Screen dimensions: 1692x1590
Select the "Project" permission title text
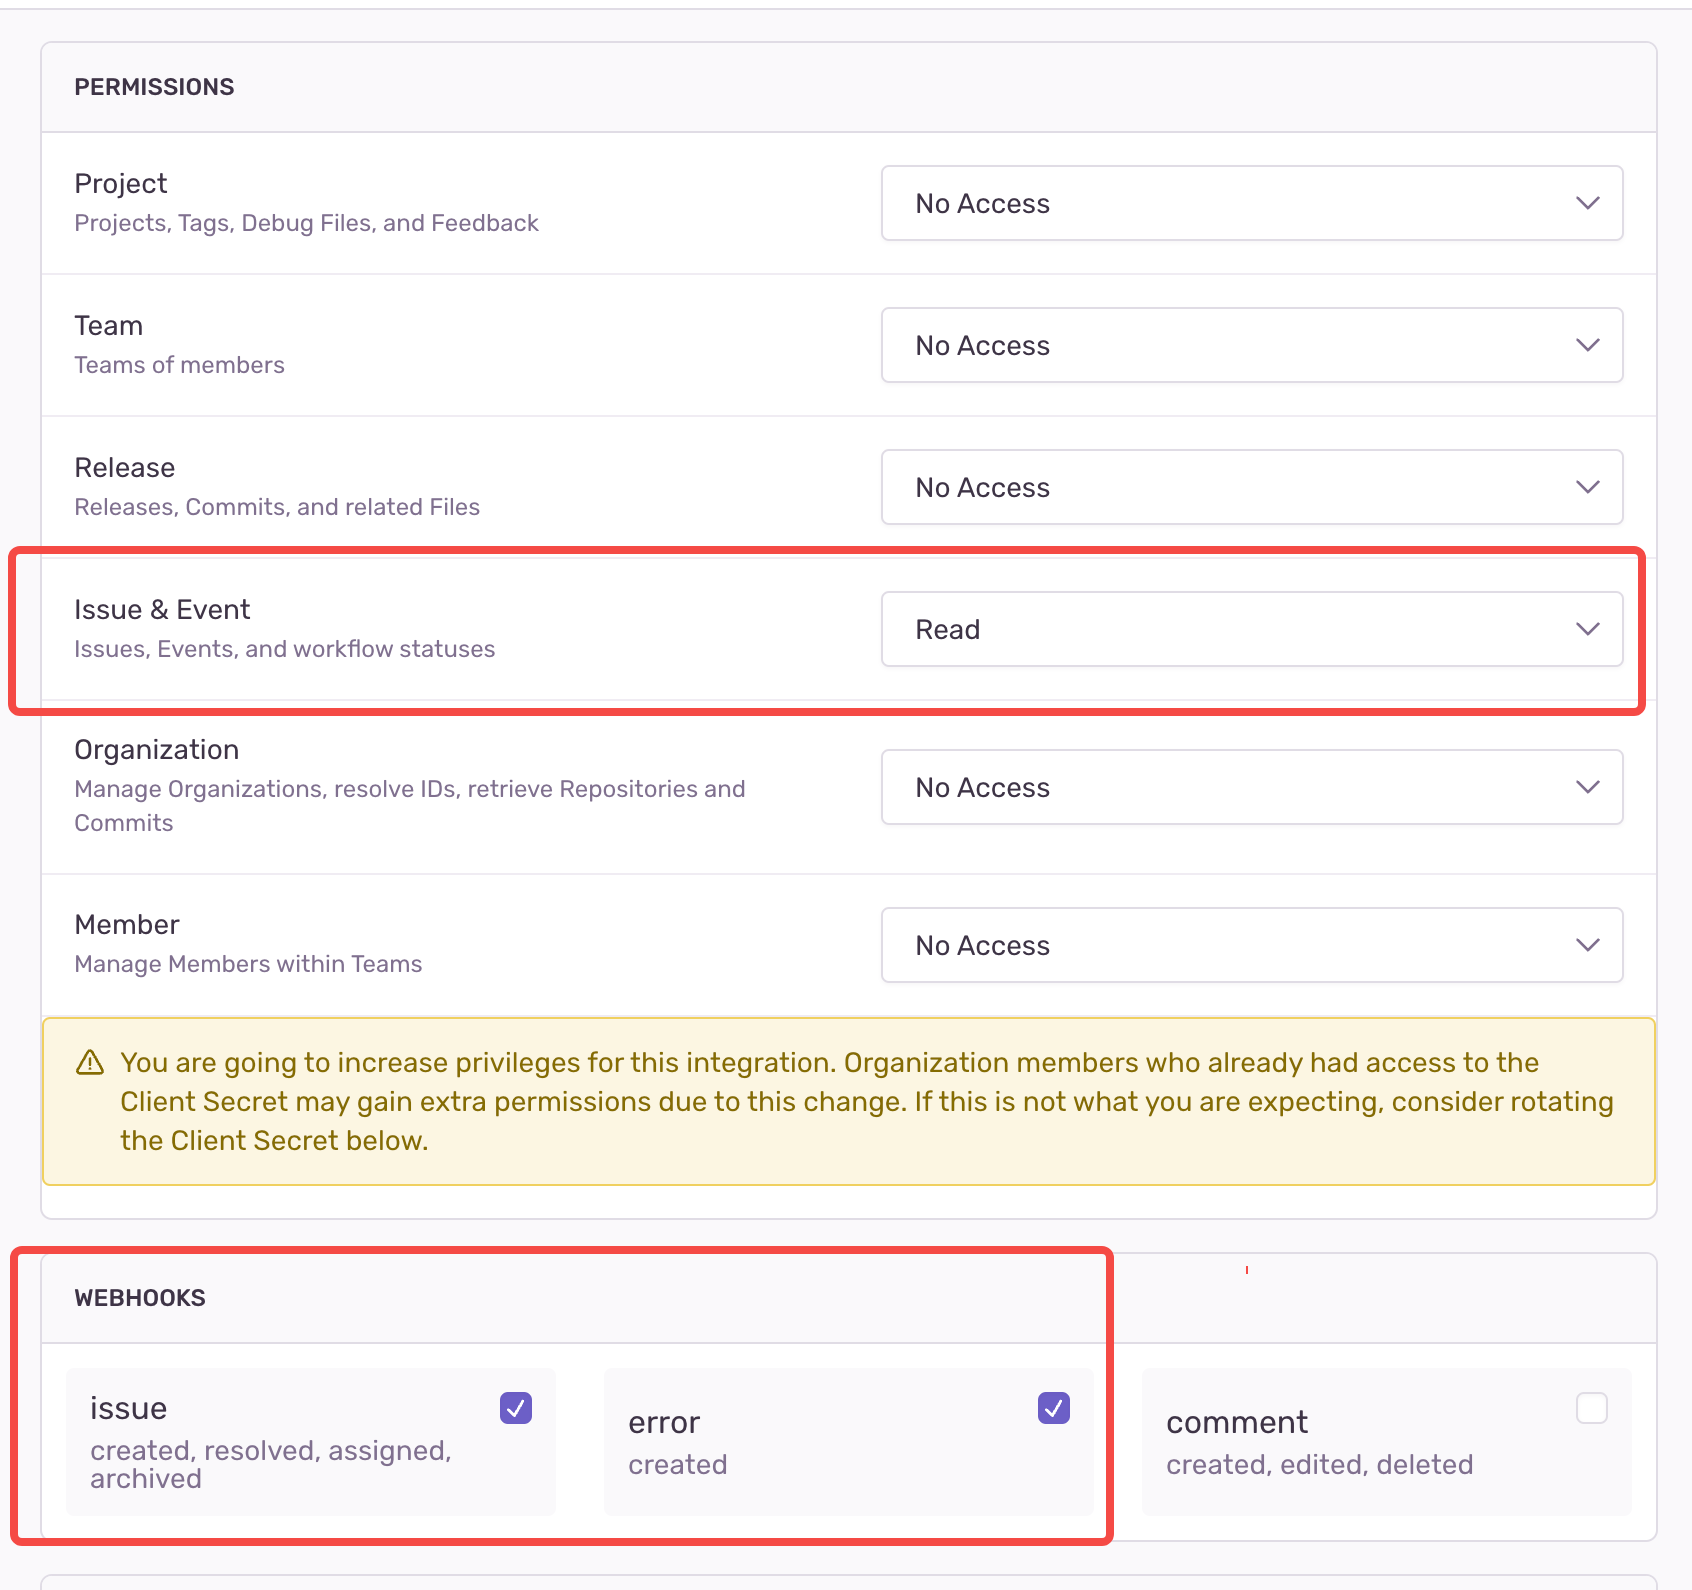coord(121,184)
